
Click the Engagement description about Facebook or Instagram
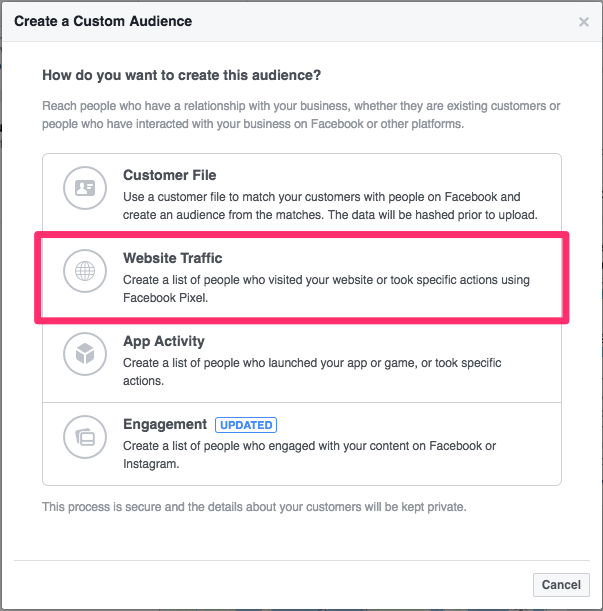tap(309, 455)
